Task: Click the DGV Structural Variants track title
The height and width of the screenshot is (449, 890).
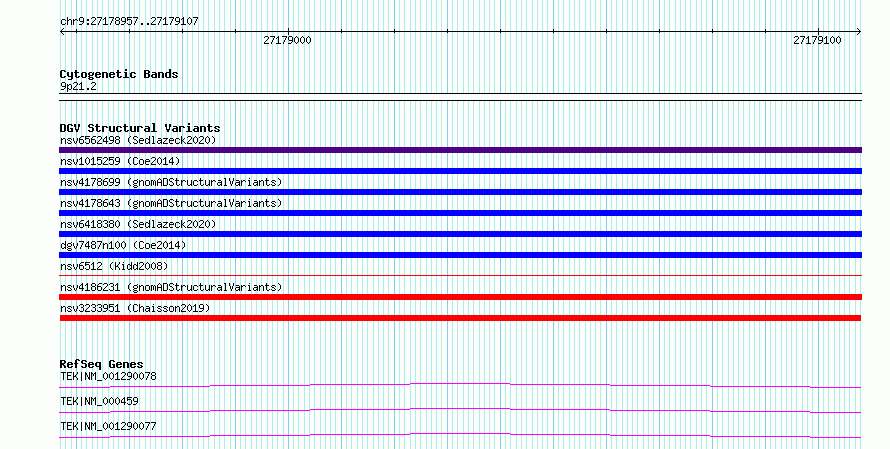Action: click(x=140, y=128)
